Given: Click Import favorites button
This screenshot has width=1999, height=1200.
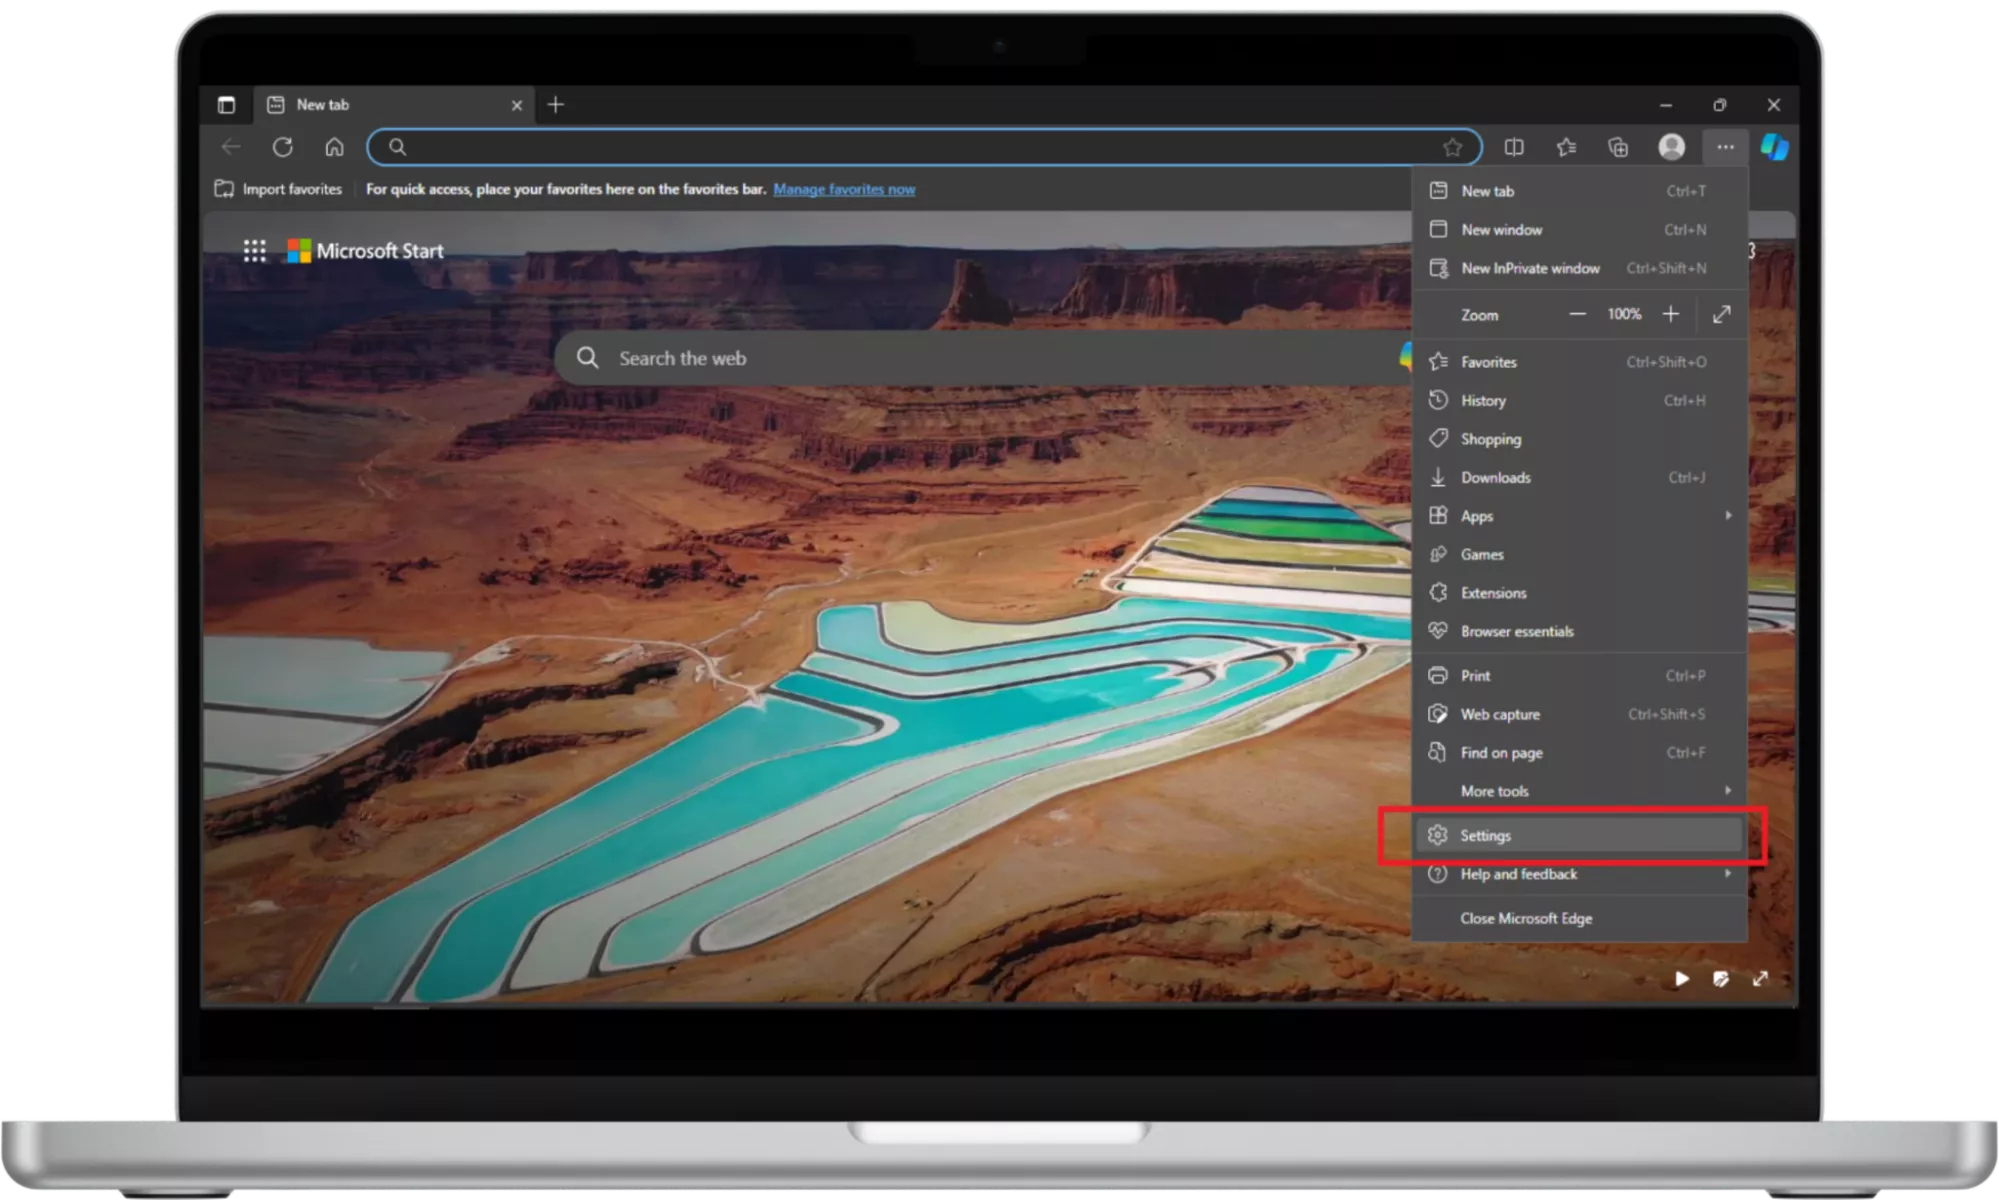Looking at the screenshot, I should 279,189.
